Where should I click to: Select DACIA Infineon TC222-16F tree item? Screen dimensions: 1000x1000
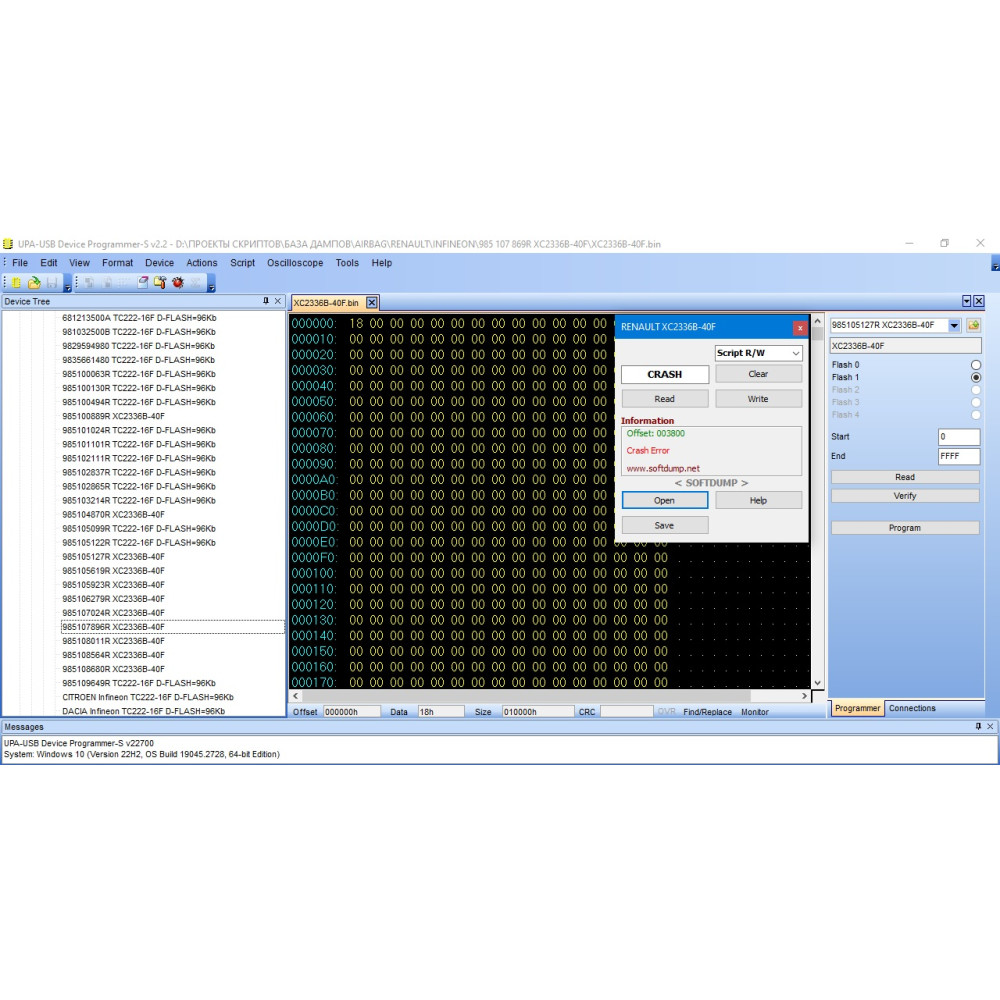[x=143, y=711]
